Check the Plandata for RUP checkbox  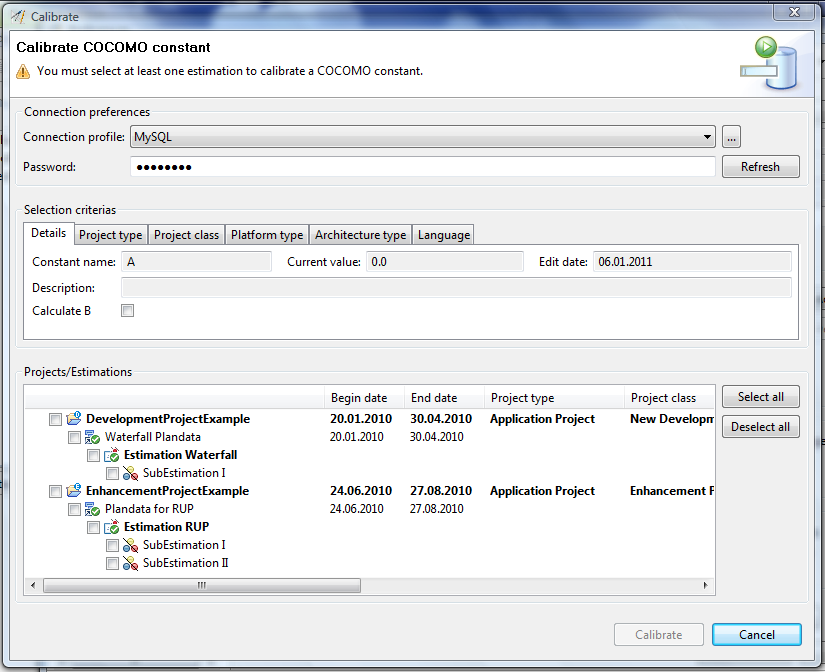coord(74,509)
